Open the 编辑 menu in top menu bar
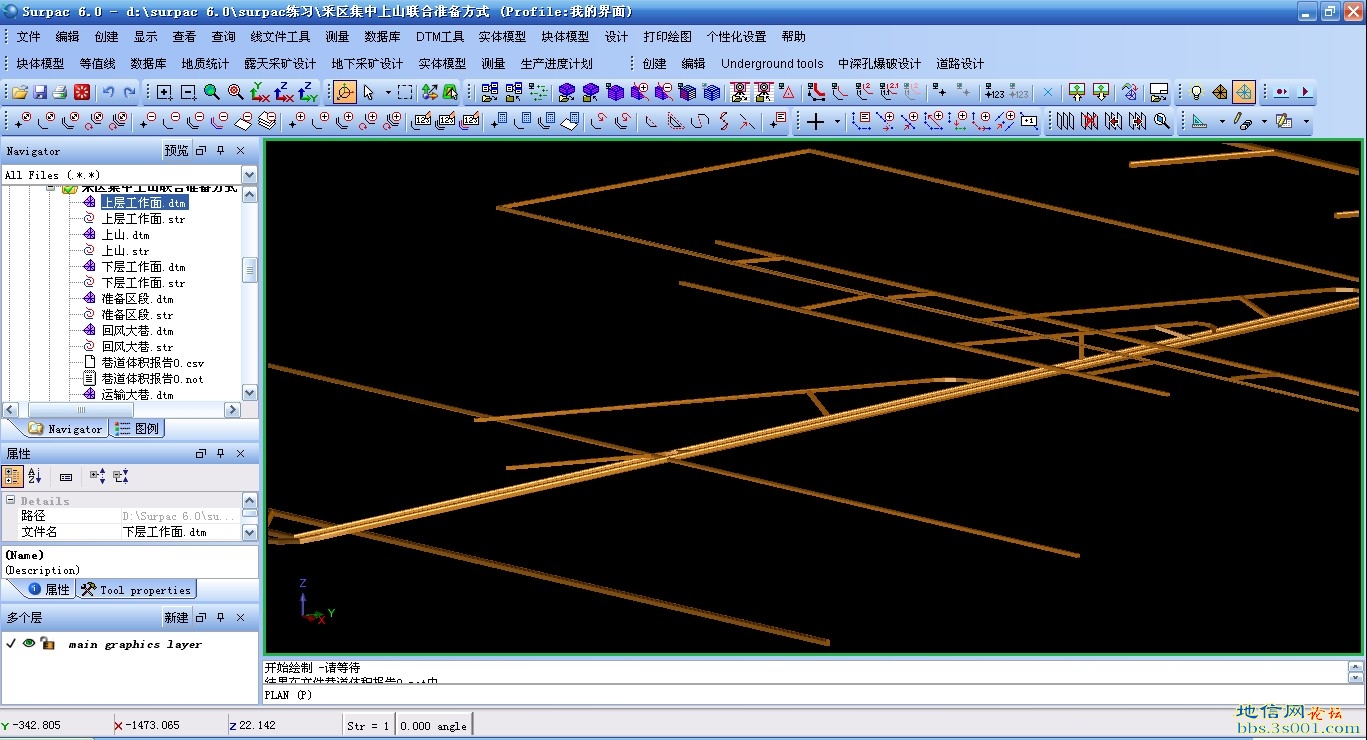The image size is (1367, 740). click(x=67, y=36)
